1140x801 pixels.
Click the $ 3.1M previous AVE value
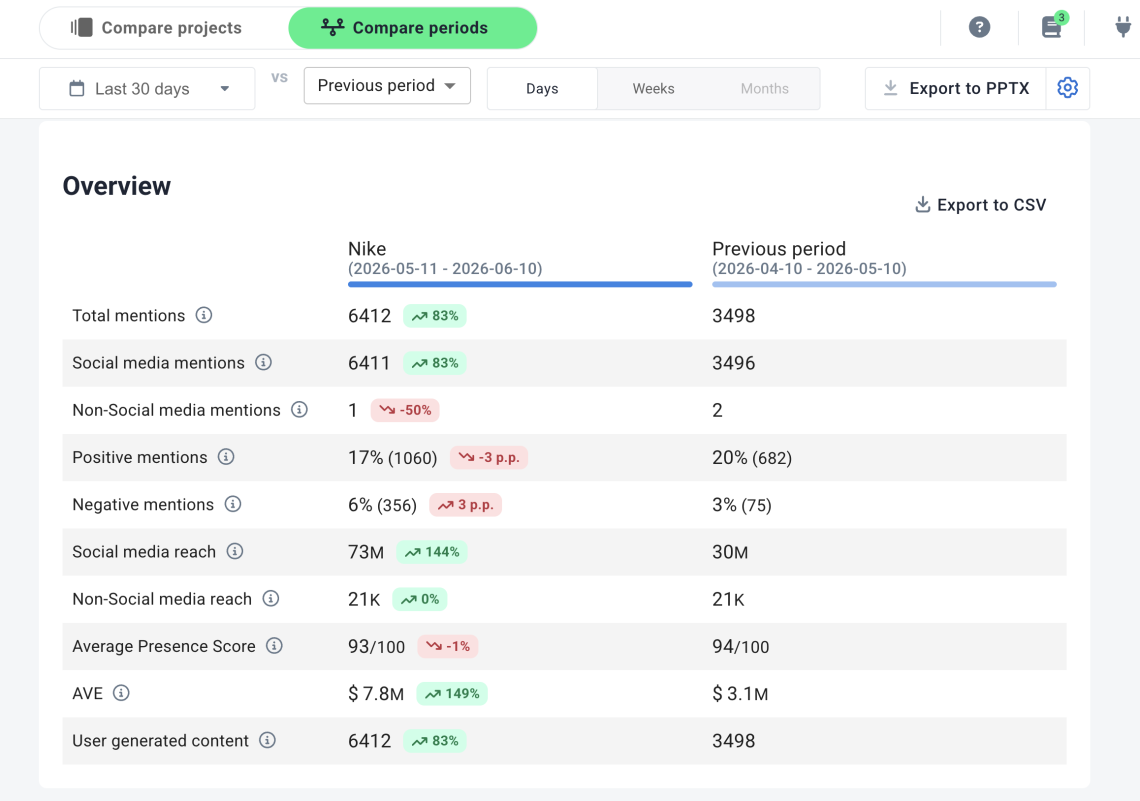[x=740, y=694]
